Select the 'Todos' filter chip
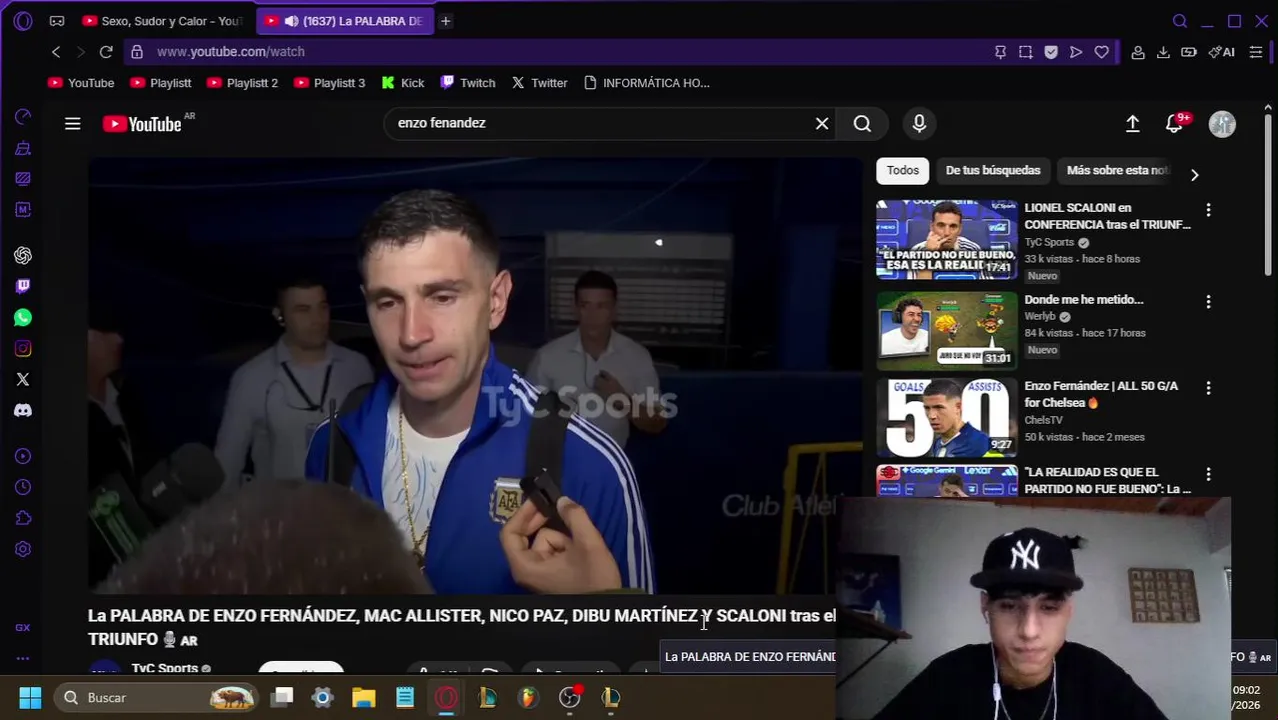Image resolution: width=1278 pixels, height=720 pixels. (x=902, y=170)
